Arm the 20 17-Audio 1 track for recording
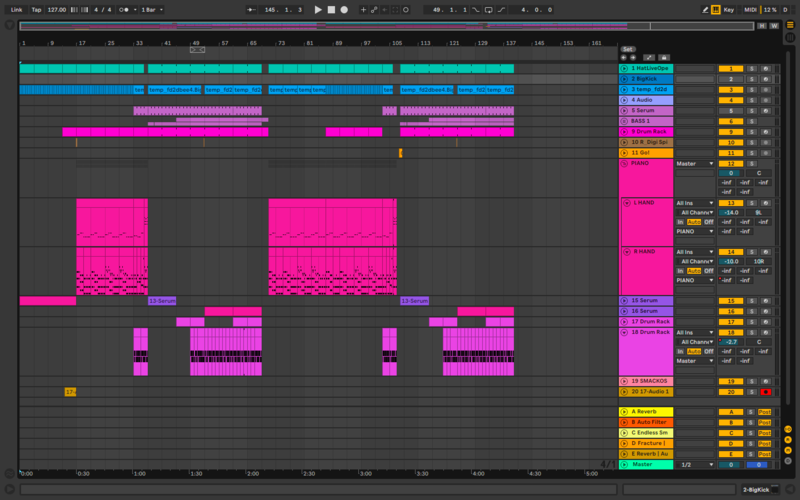 765,392
